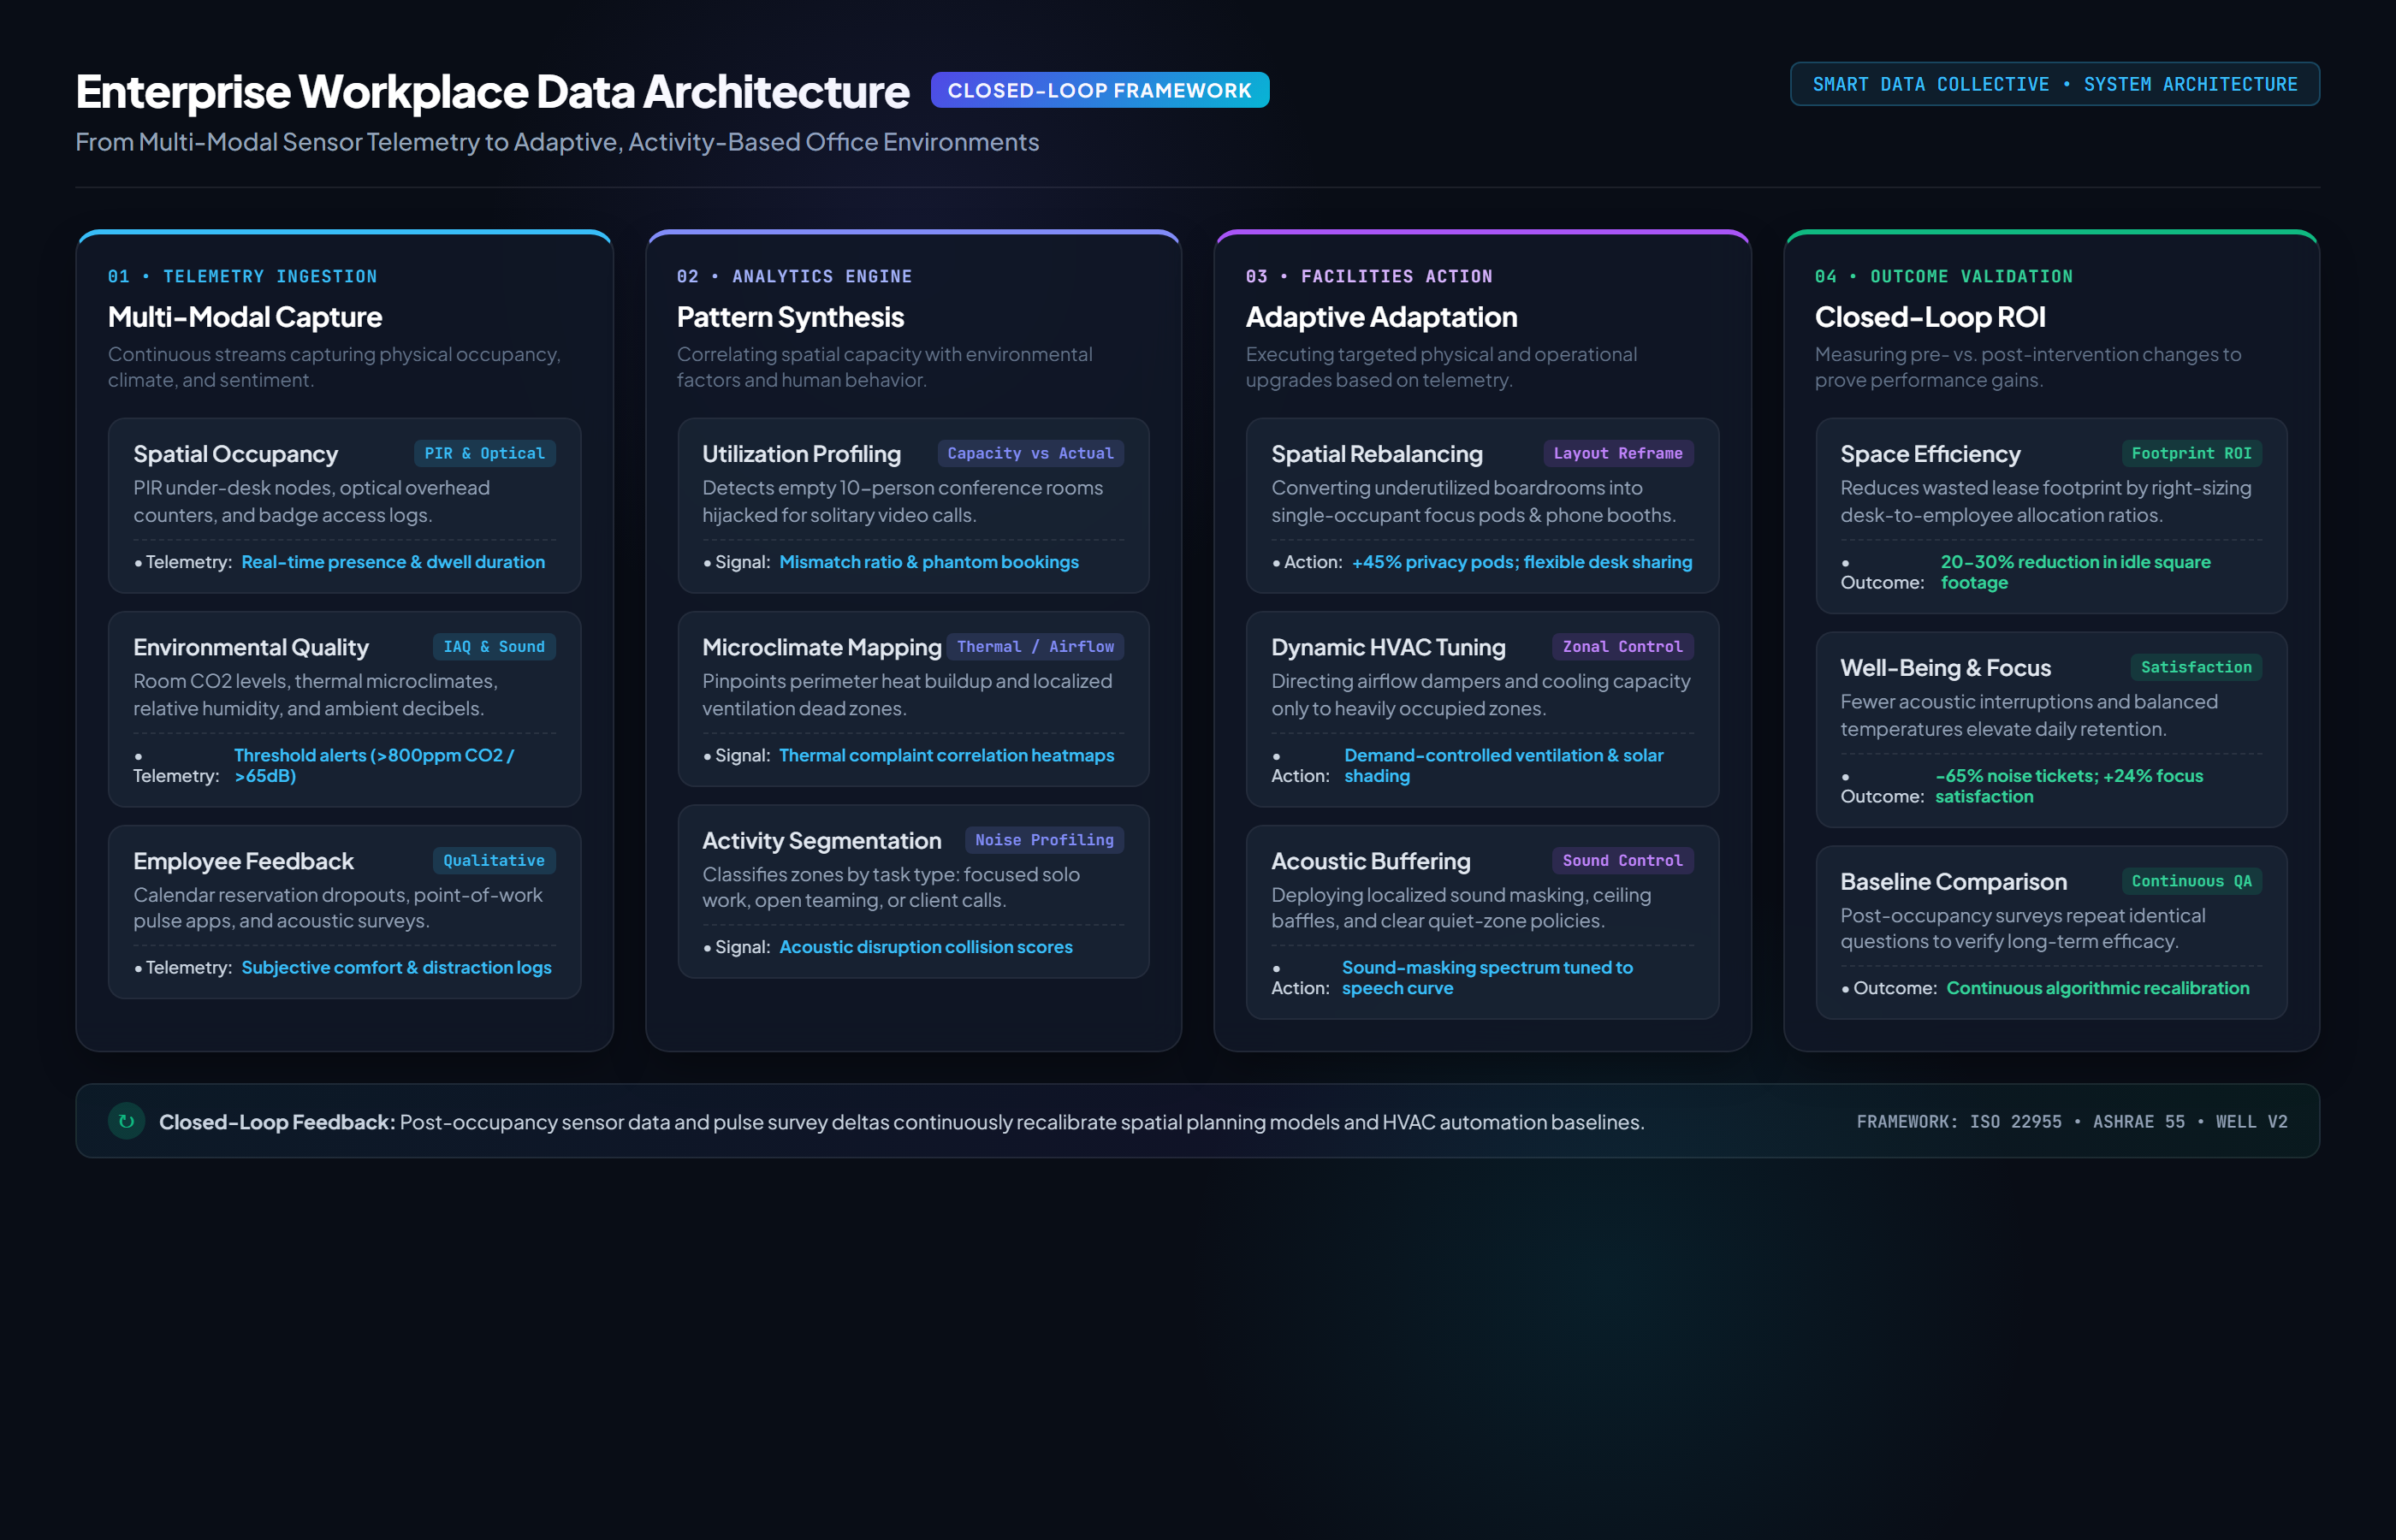The image size is (2396, 1540).
Task: Open the Utilization Profiling card title
Action: (x=801, y=454)
